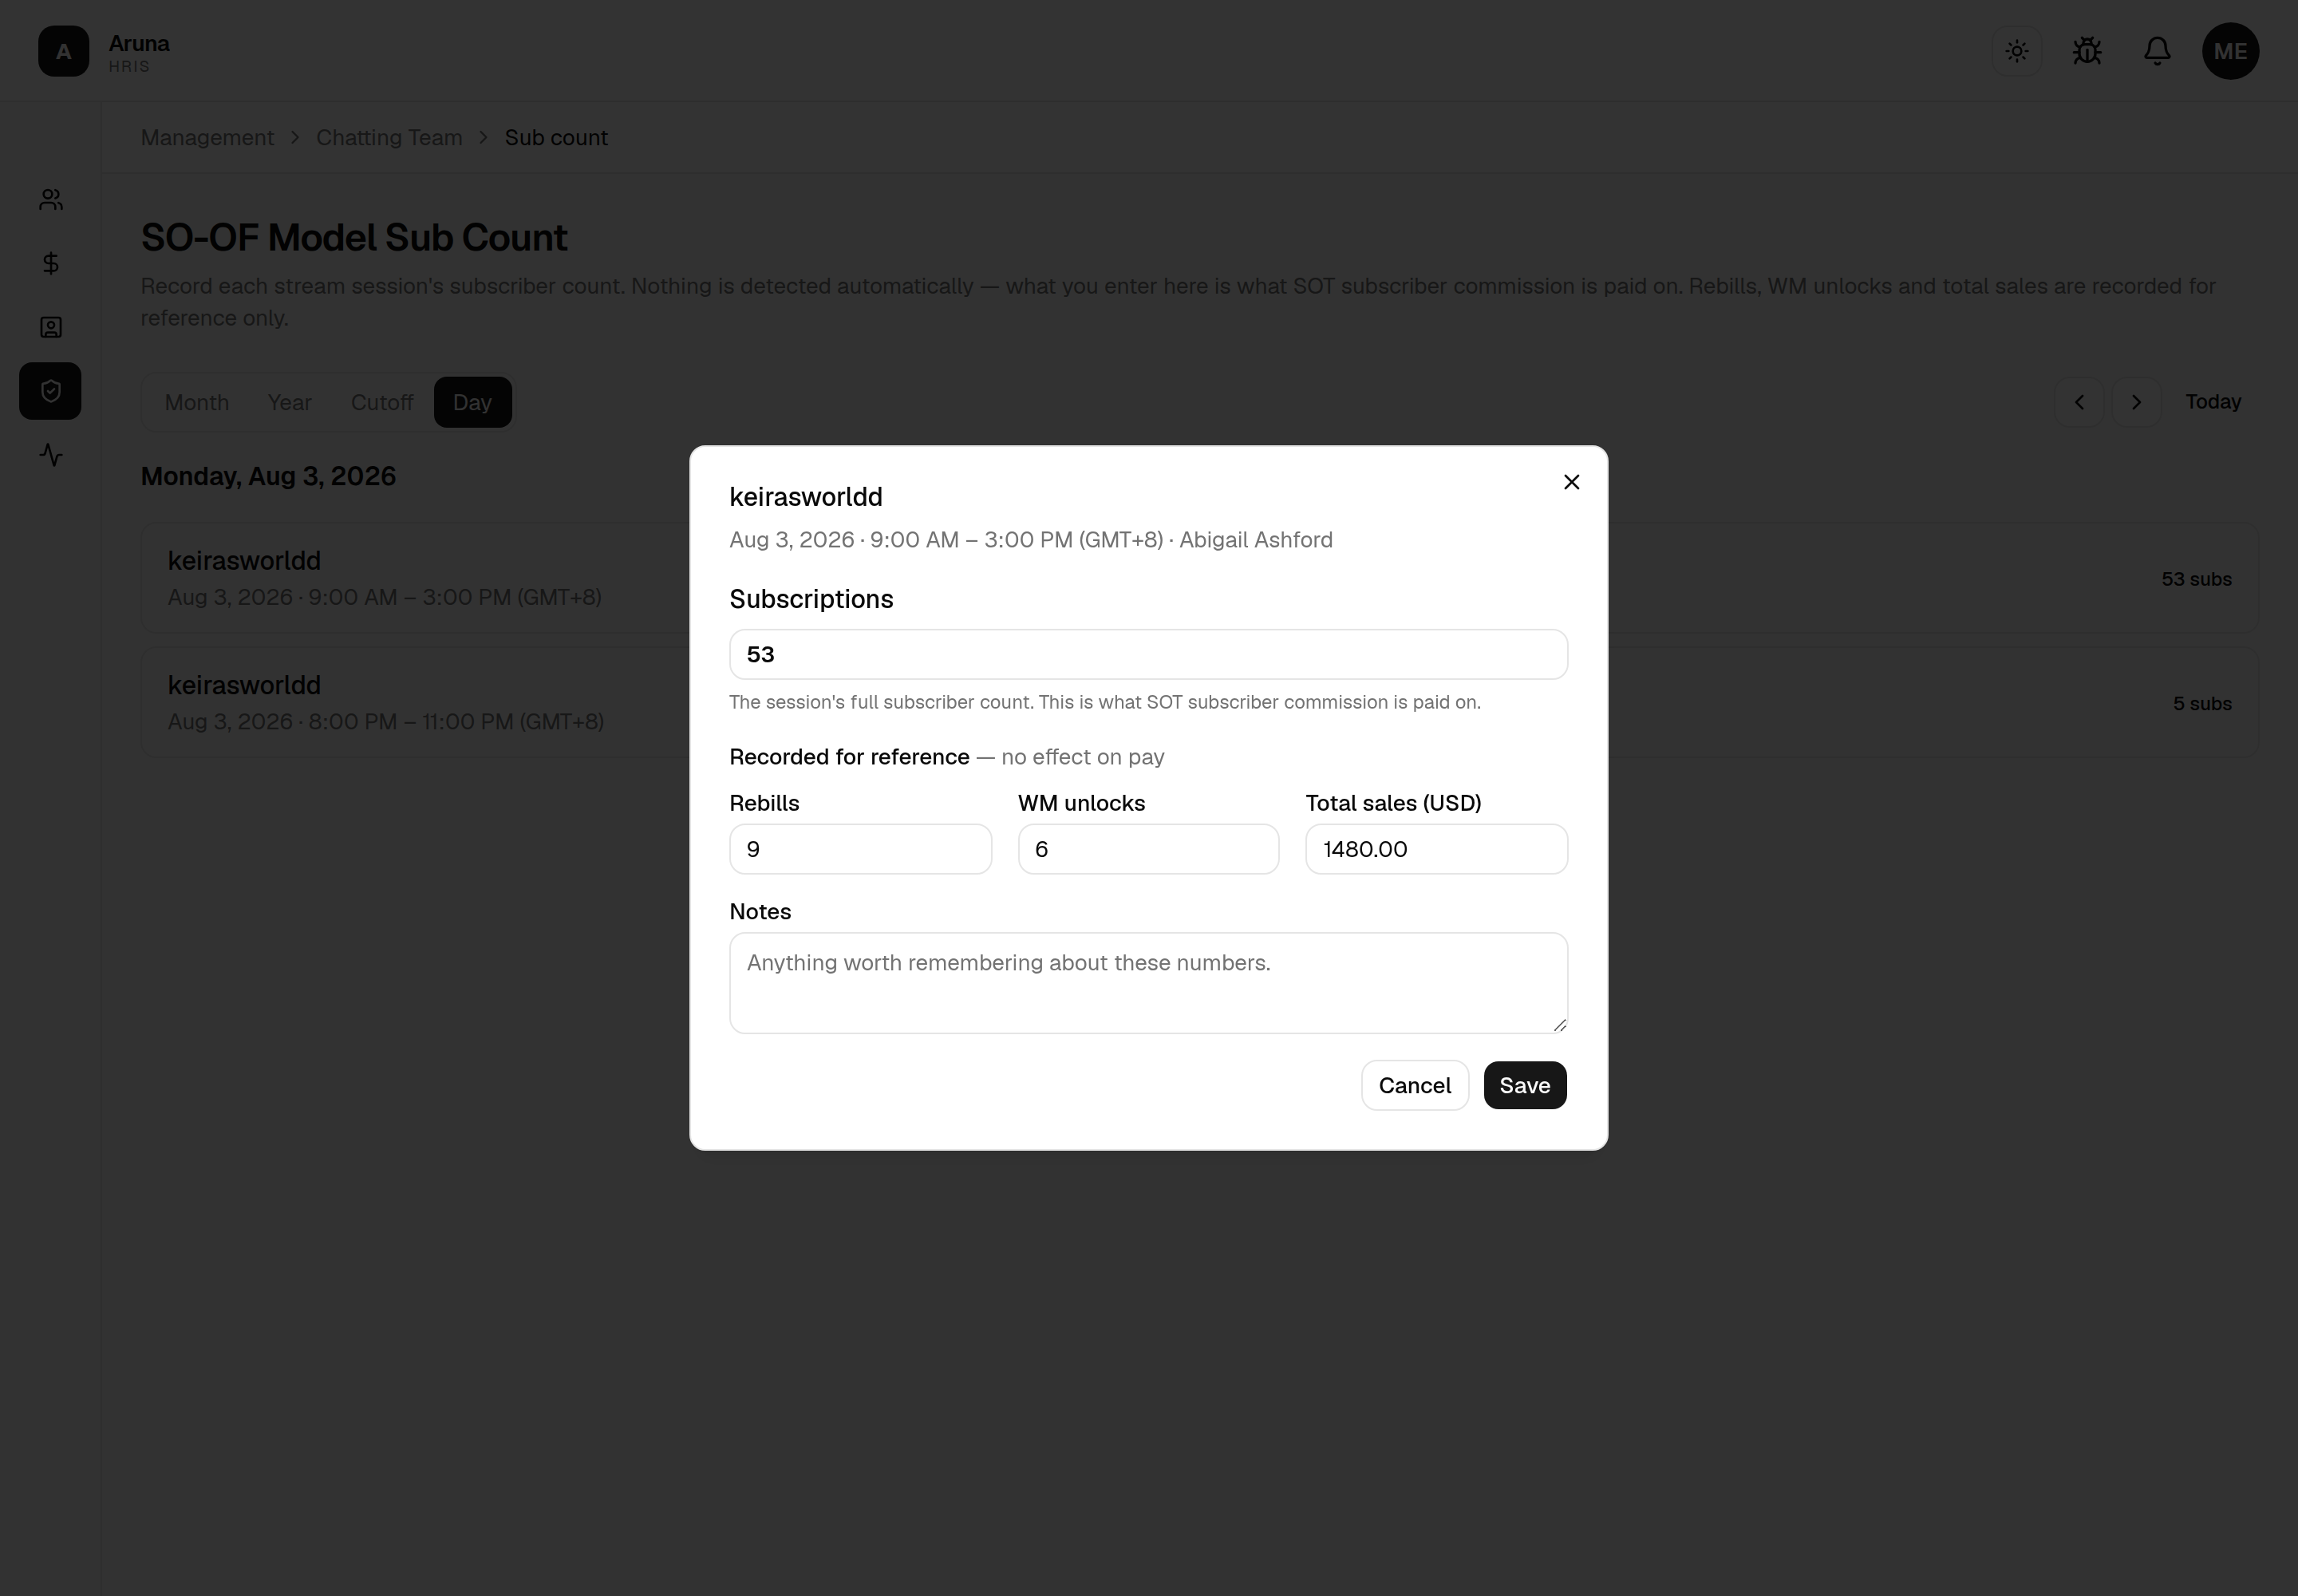The width and height of the screenshot is (2298, 1596).
Task: Click the Monday, Aug 3, 2026 heading
Action: tap(268, 476)
